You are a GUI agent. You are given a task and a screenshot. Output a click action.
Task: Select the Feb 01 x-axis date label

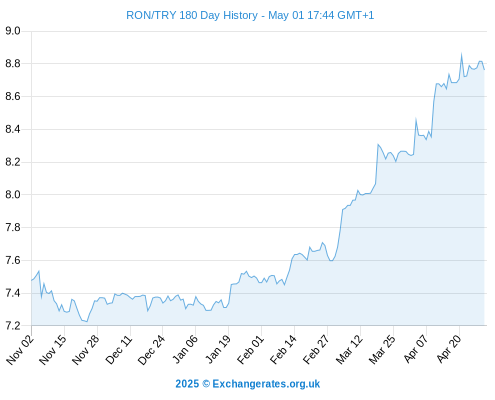point(250,350)
